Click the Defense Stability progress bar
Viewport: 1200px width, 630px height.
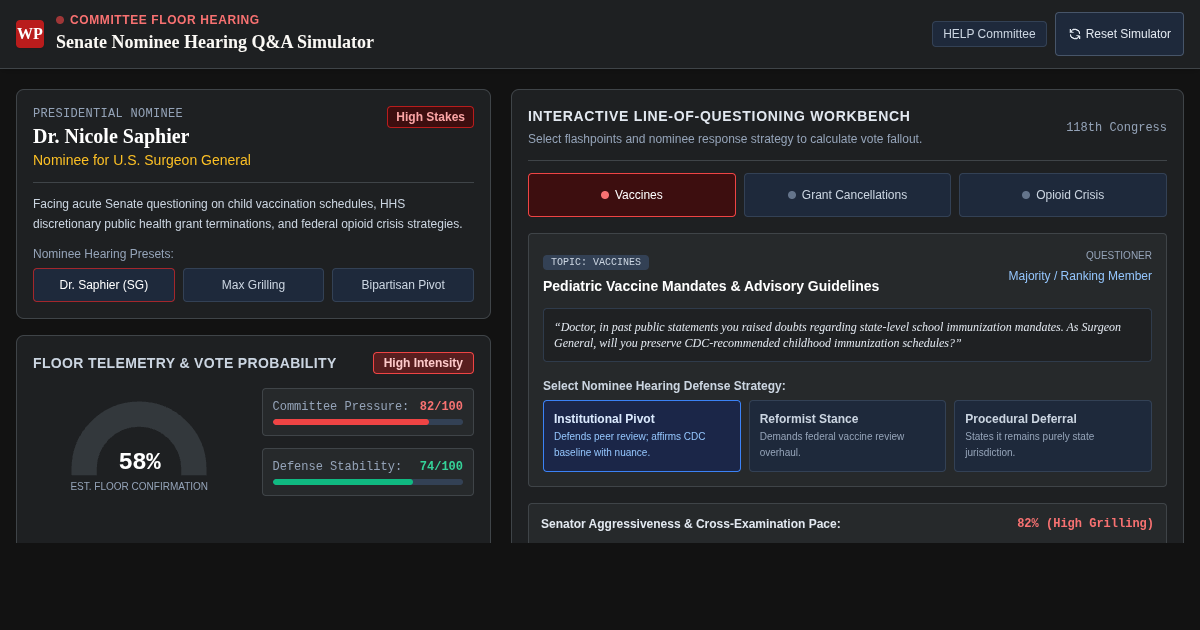(x=368, y=482)
